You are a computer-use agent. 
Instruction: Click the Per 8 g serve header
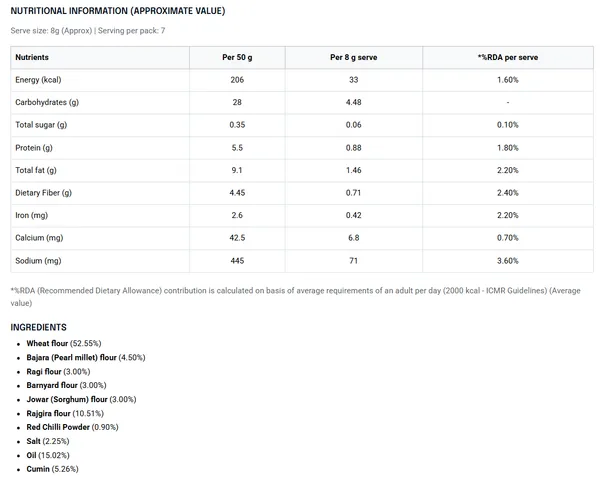(x=354, y=57)
